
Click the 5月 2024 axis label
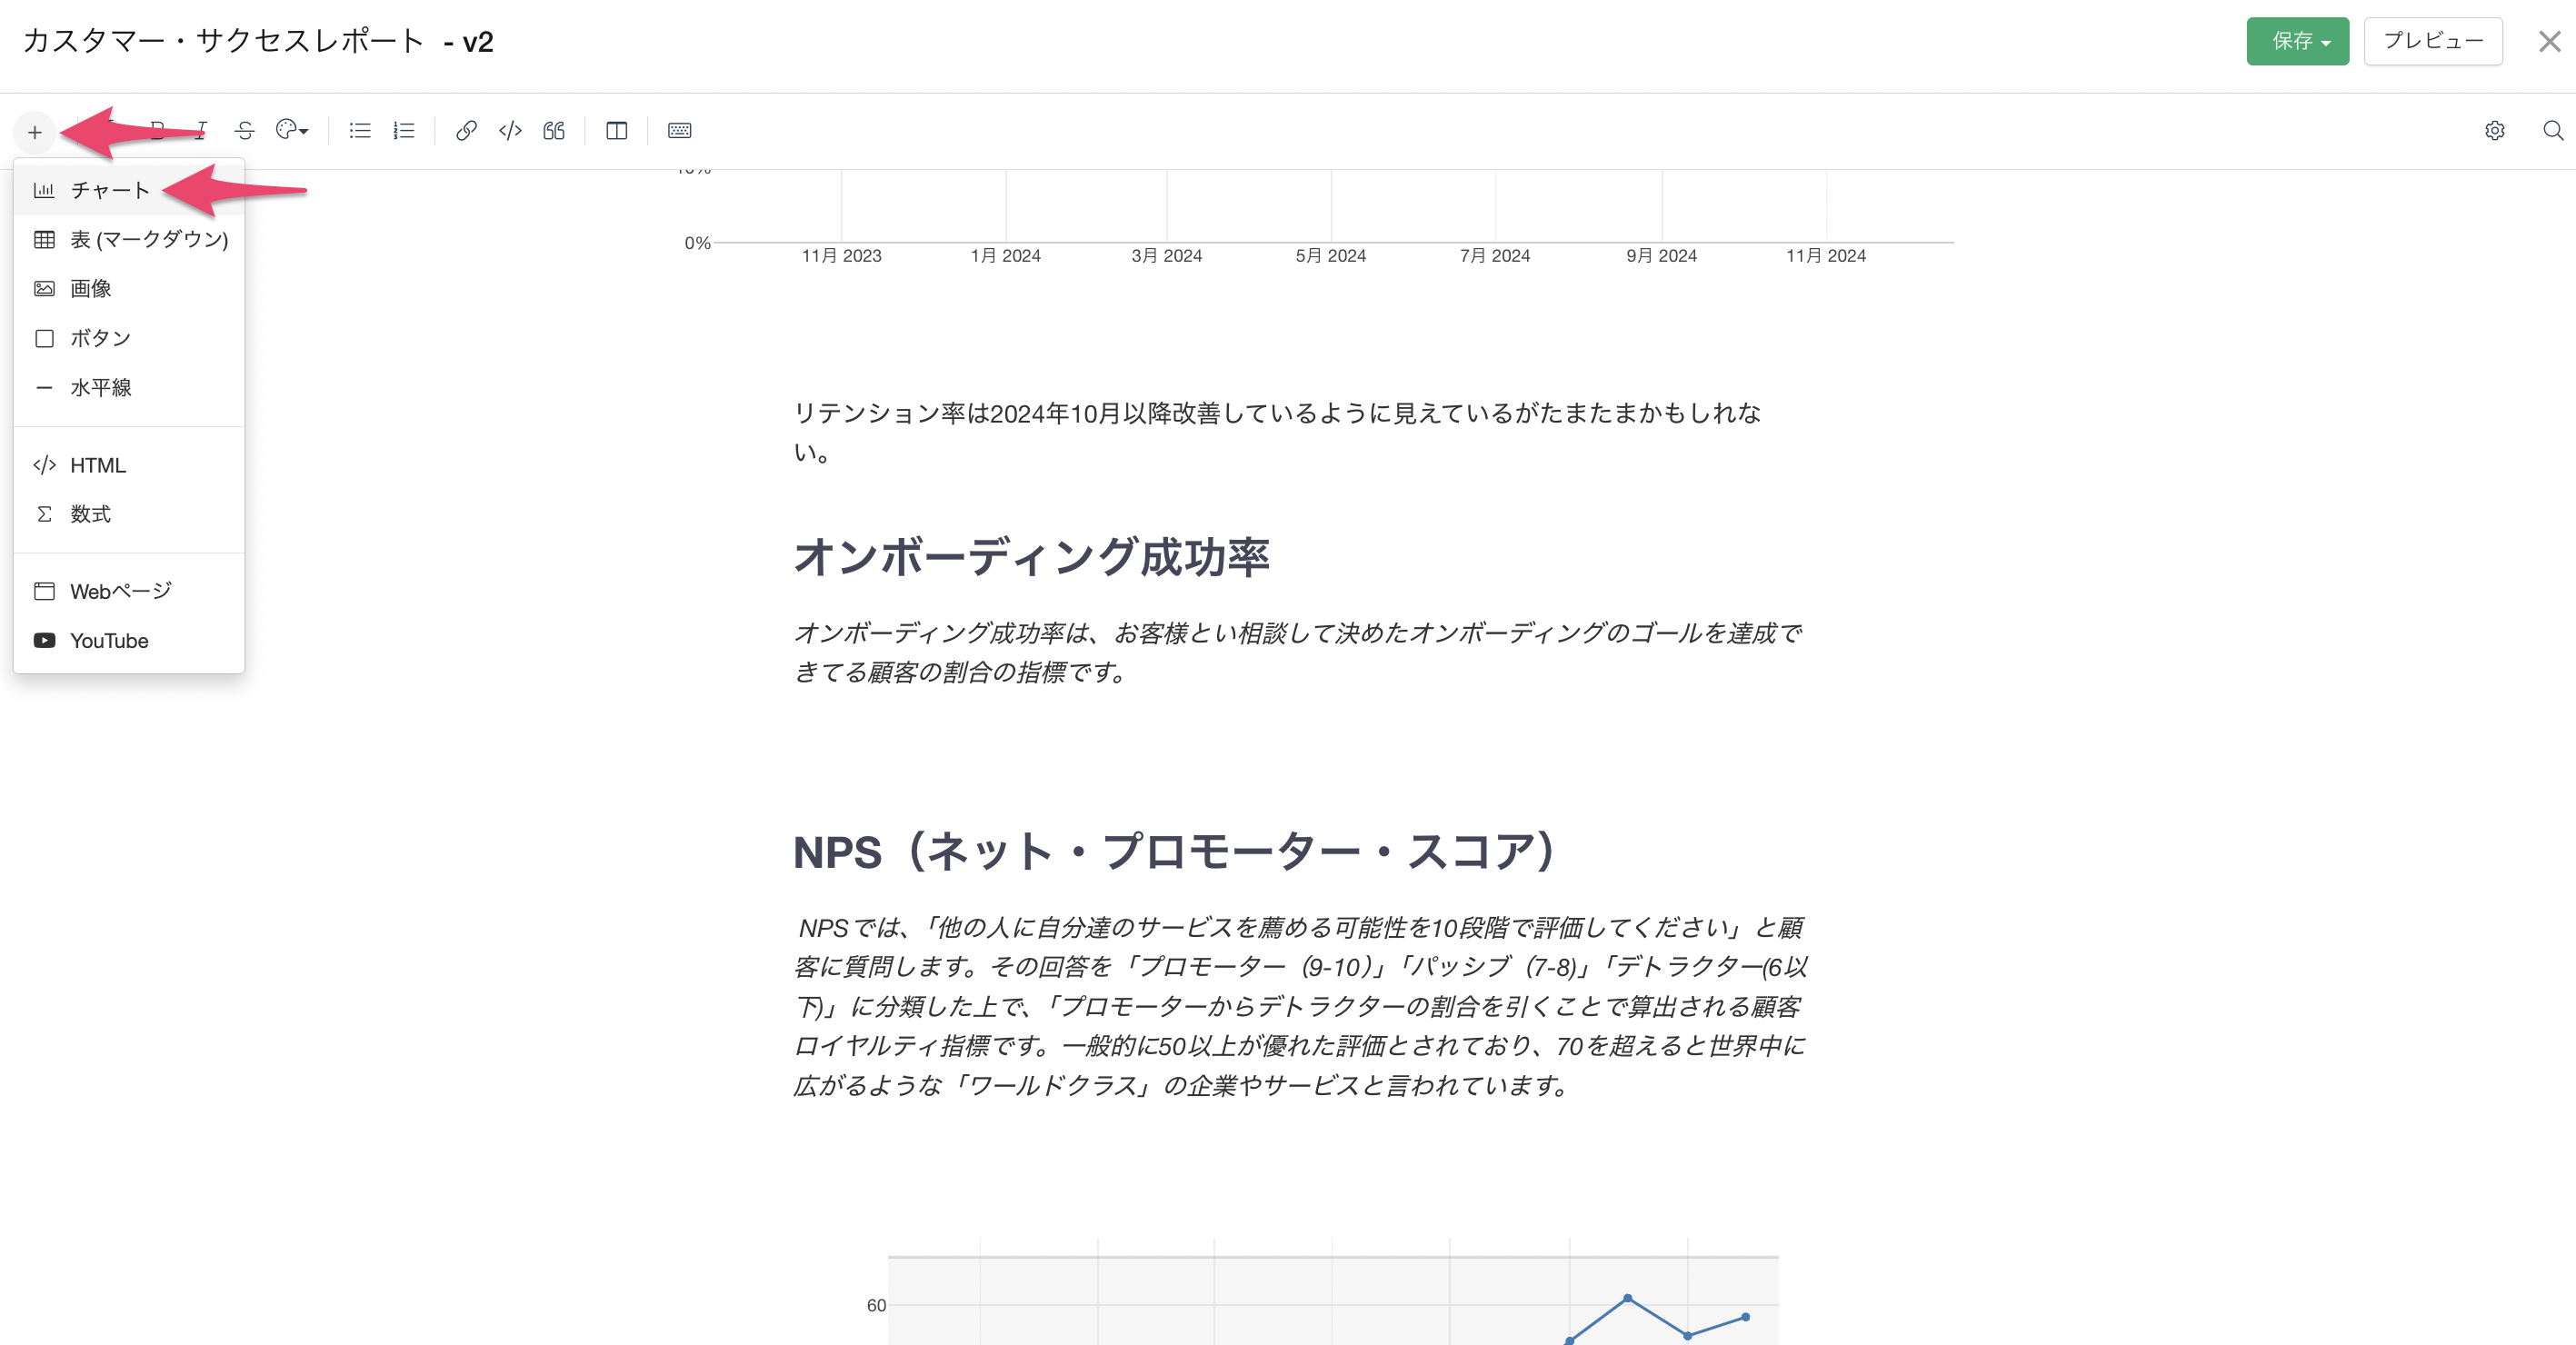pos(1330,256)
